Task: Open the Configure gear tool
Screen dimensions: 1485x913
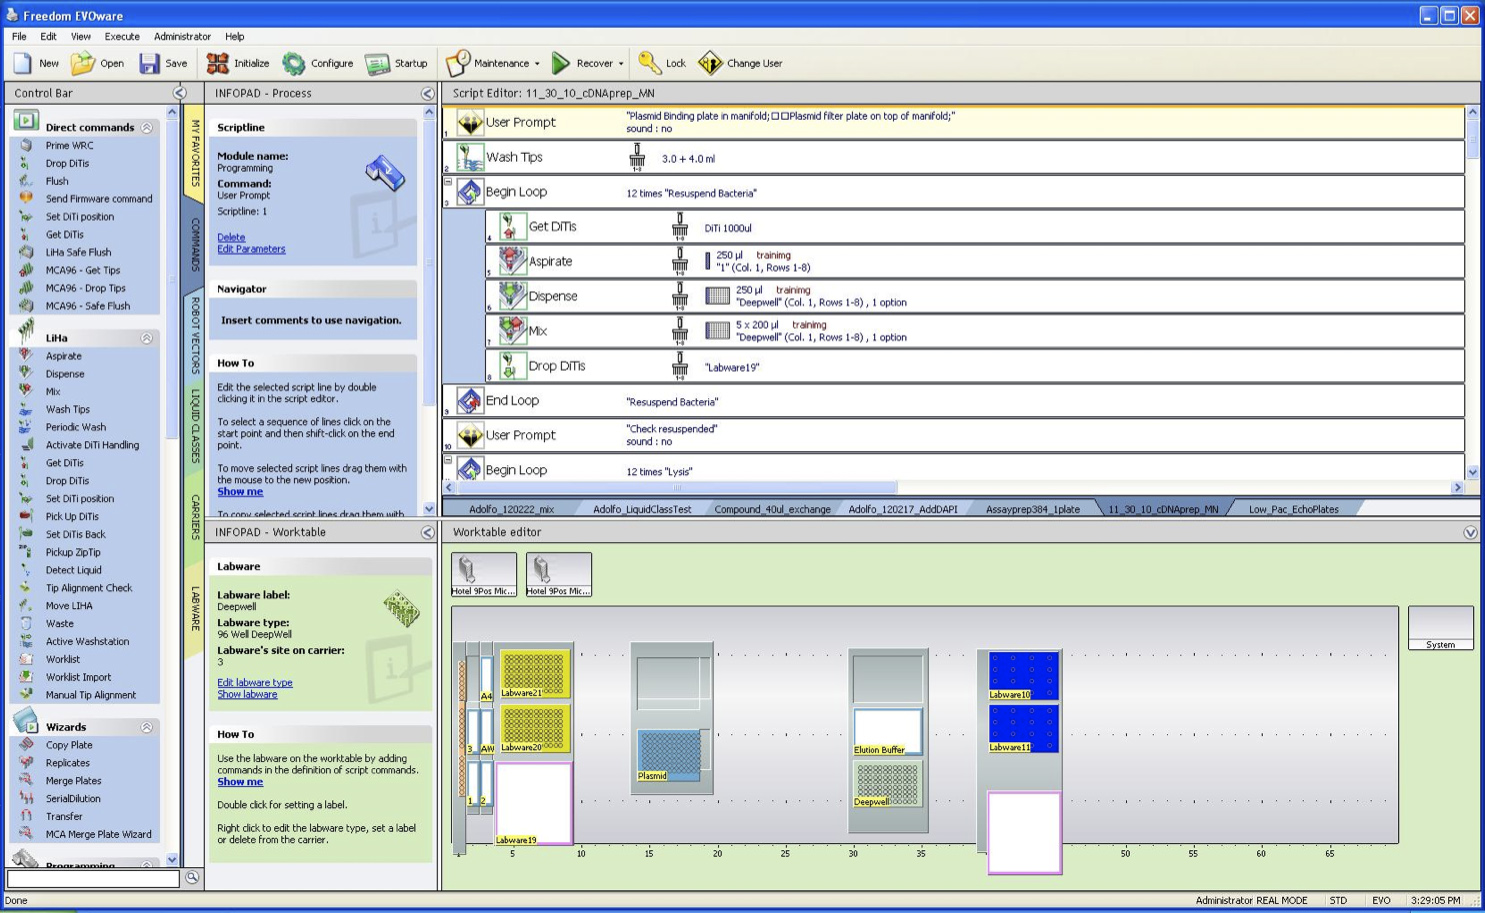Action: click(x=294, y=63)
